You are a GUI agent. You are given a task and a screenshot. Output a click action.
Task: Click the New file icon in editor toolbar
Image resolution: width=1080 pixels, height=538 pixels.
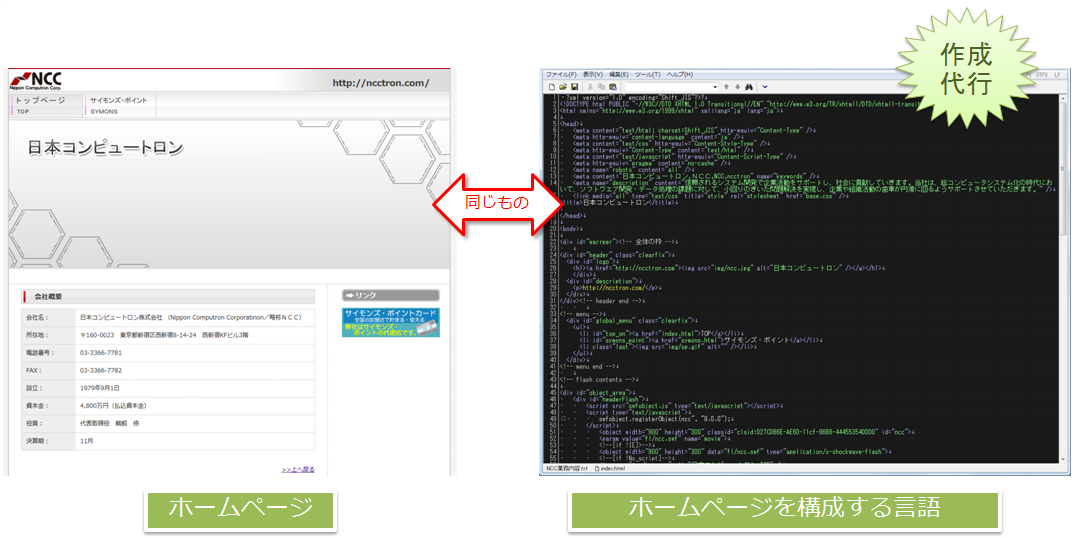tap(552, 87)
